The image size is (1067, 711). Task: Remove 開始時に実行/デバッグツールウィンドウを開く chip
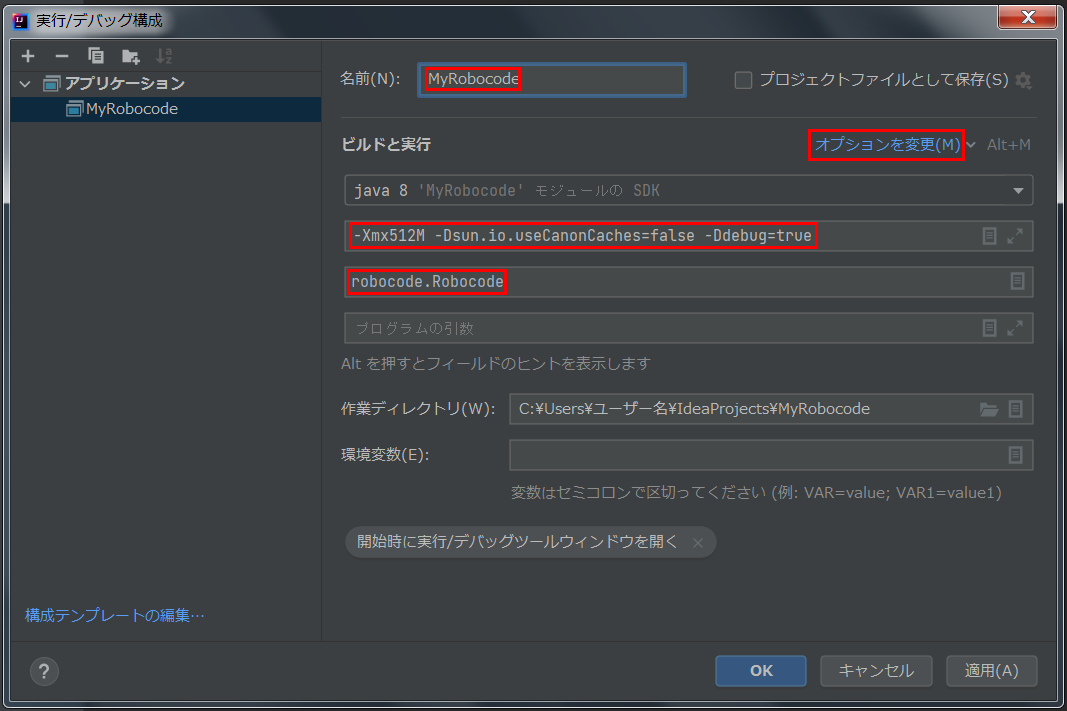697,543
